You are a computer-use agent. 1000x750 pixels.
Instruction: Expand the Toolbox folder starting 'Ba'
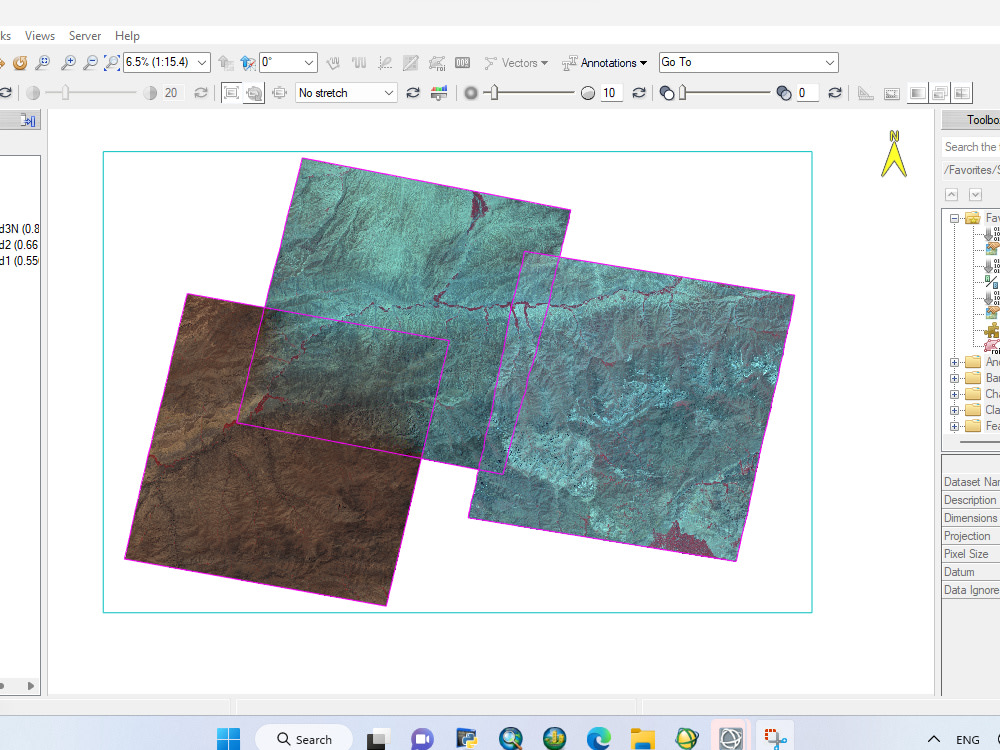click(954, 378)
